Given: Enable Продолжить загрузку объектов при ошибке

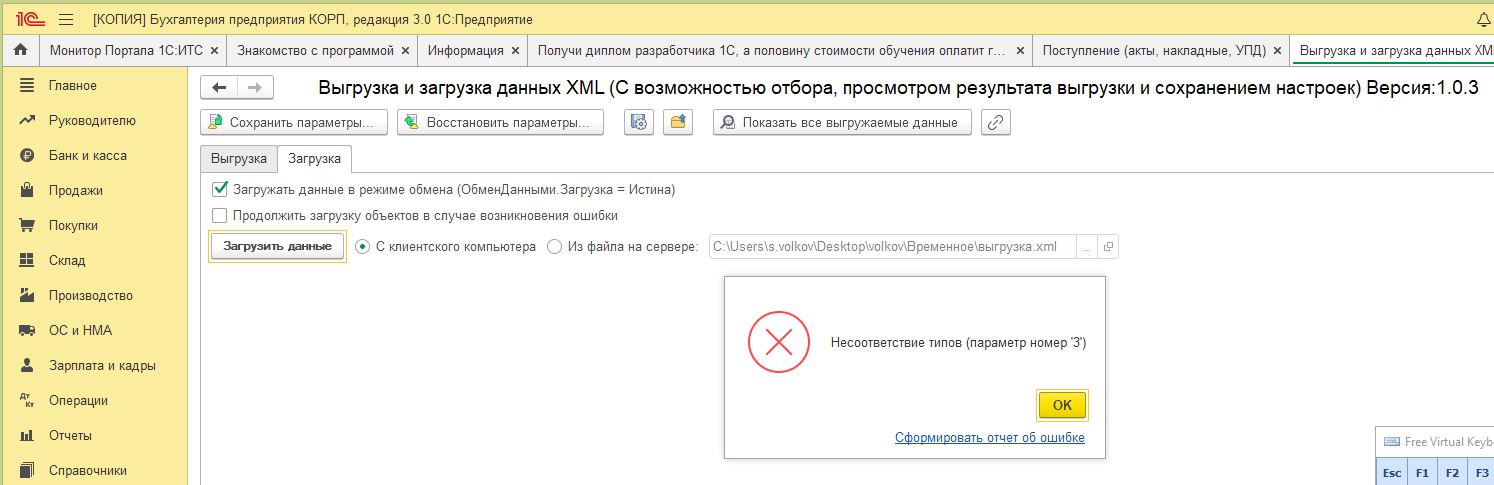Looking at the screenshot, I should 220,215.
